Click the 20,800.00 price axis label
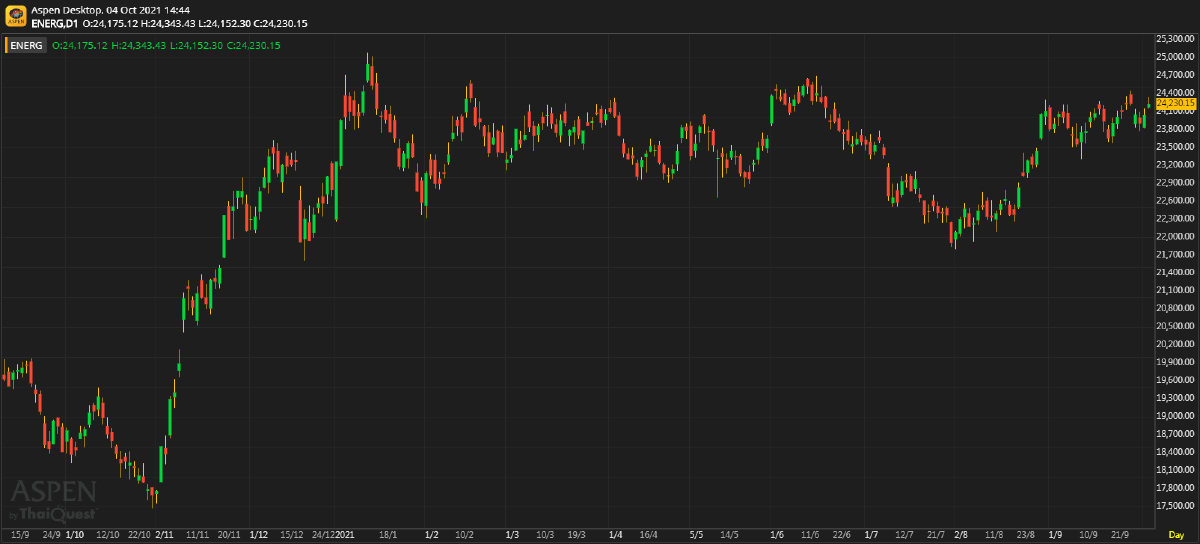This screenshot has height=544, width=1200. click(x=1176, y=308)
